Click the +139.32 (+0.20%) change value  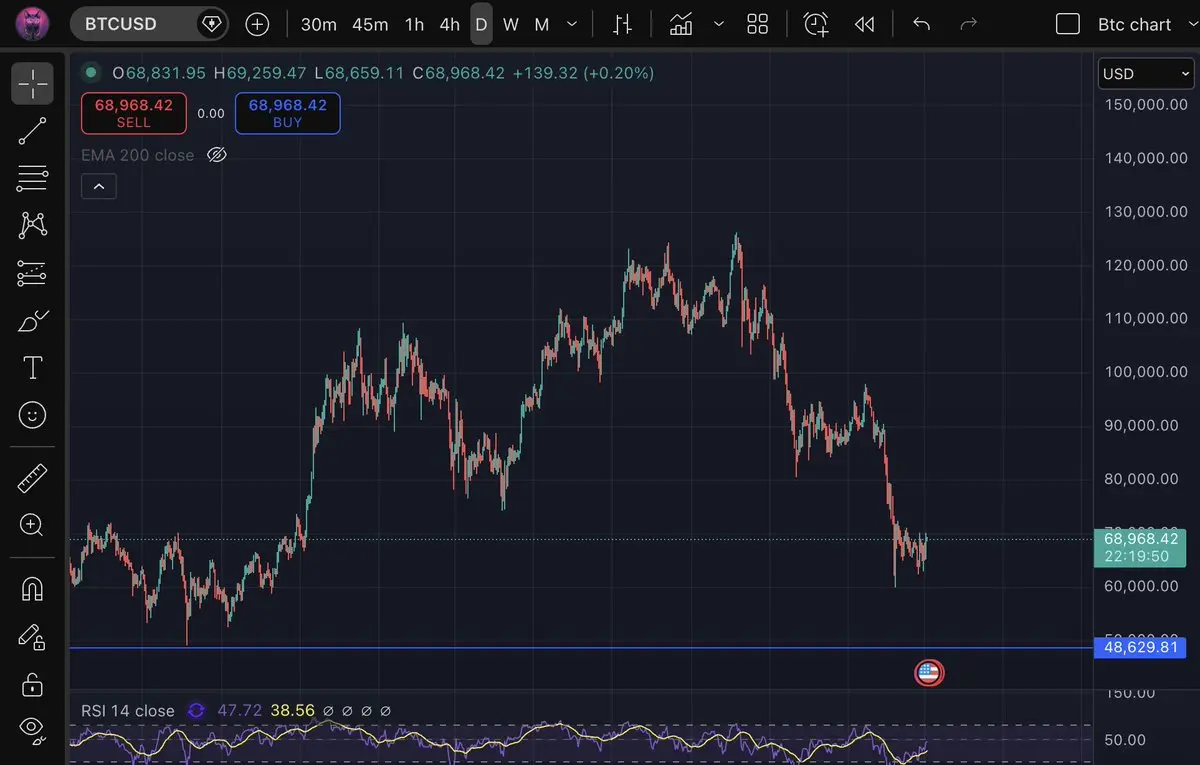[583, 72]
